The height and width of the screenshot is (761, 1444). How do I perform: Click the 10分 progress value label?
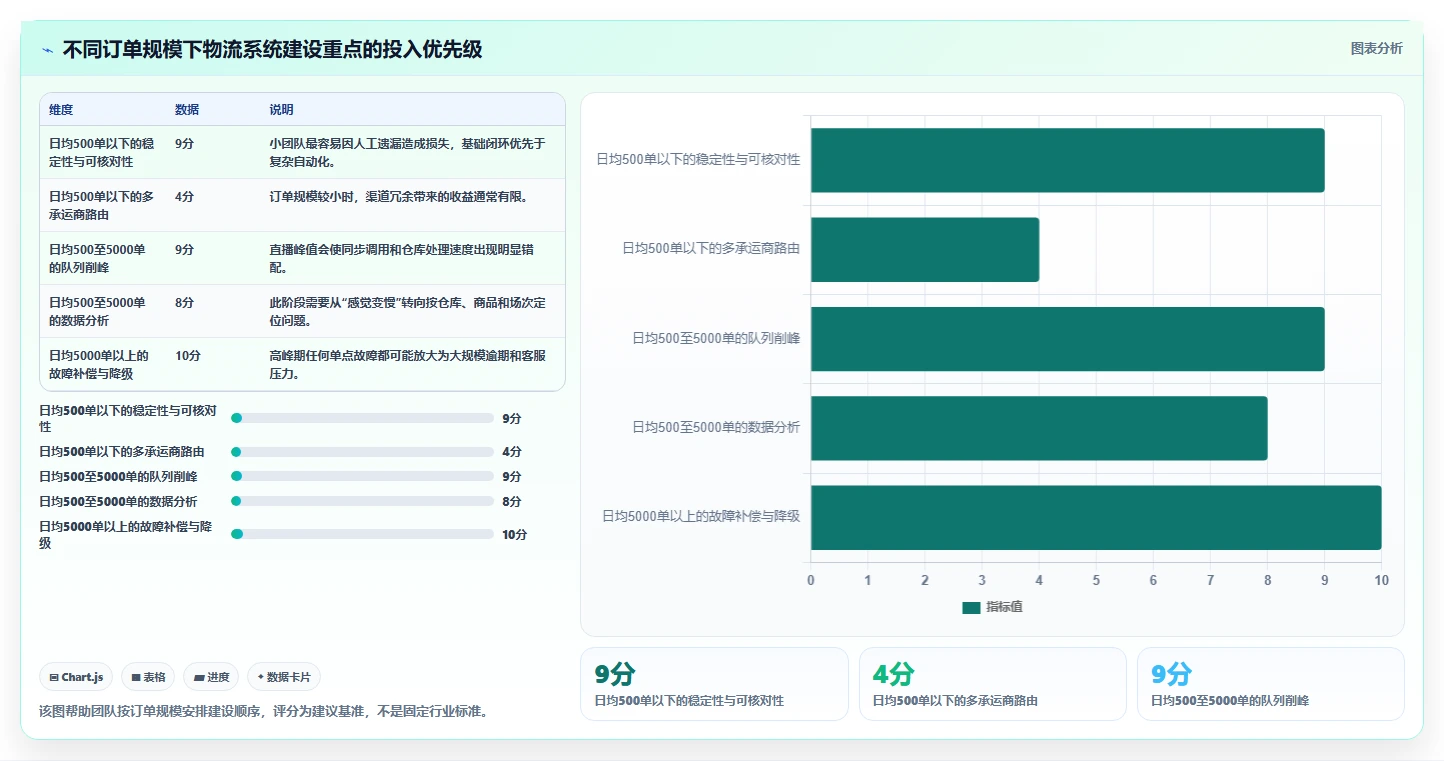(514, 534)
